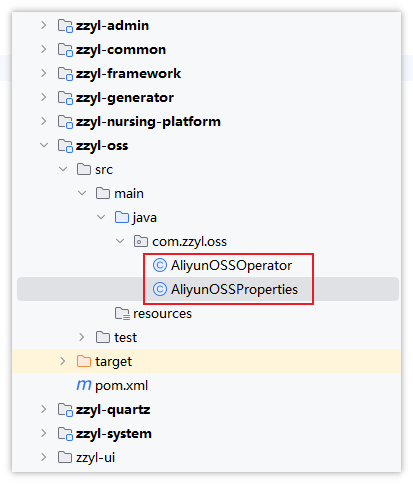Expand the test folder chevron
The image size is (413, 484).
82,337
